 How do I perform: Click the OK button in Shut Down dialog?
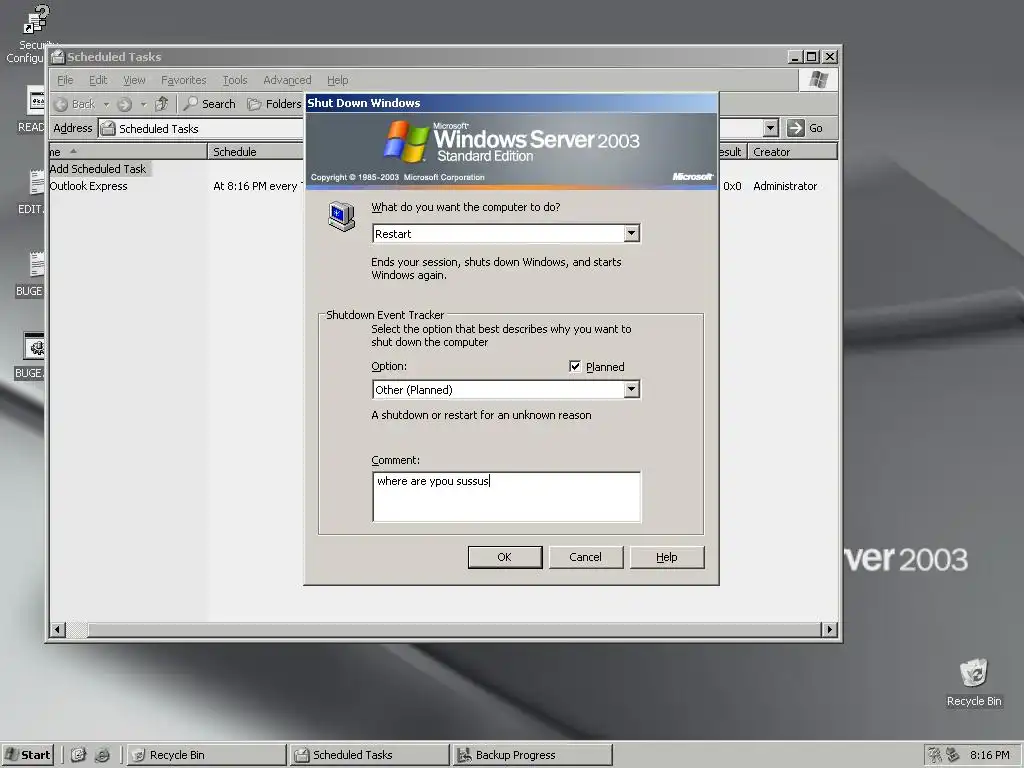[505, 557]
